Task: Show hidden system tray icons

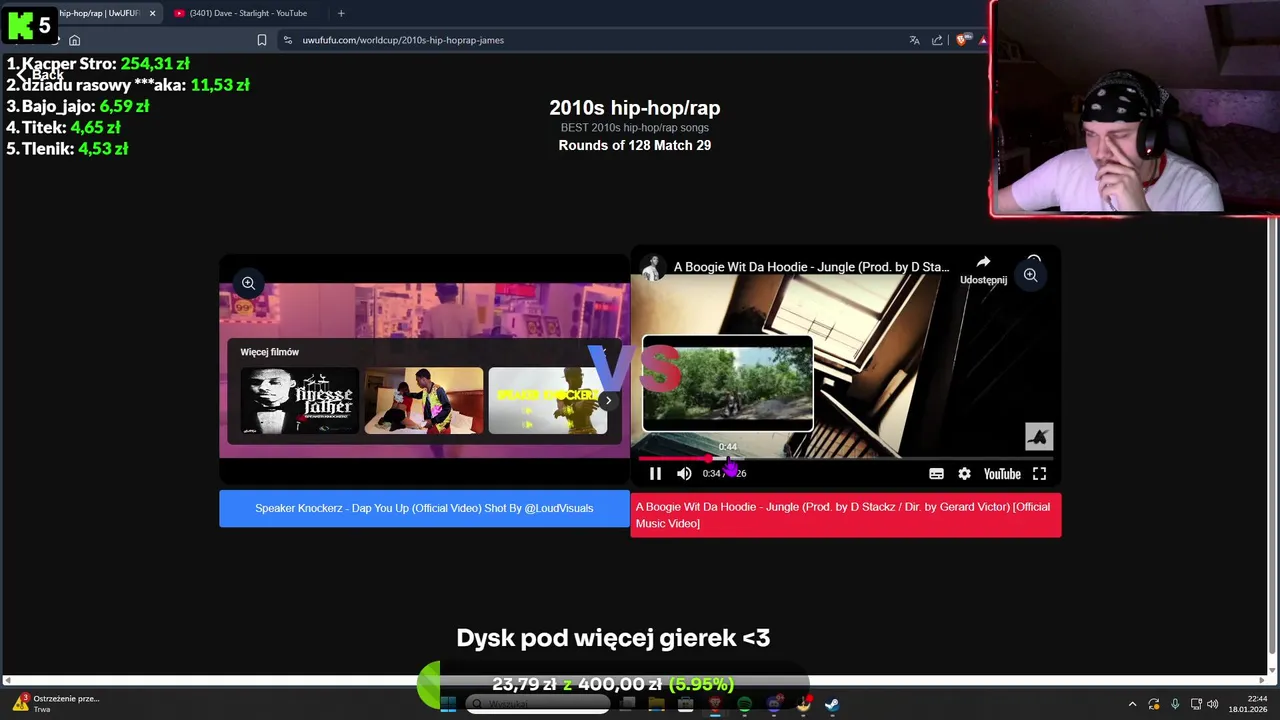Action: pos(1132,704)
